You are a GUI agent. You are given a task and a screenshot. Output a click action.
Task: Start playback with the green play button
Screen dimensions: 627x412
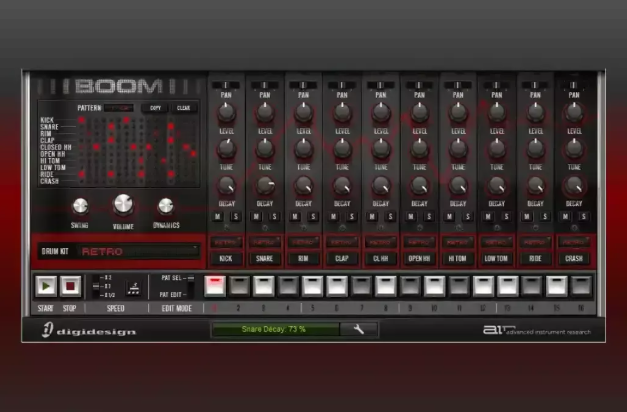[x=46, y=286]
